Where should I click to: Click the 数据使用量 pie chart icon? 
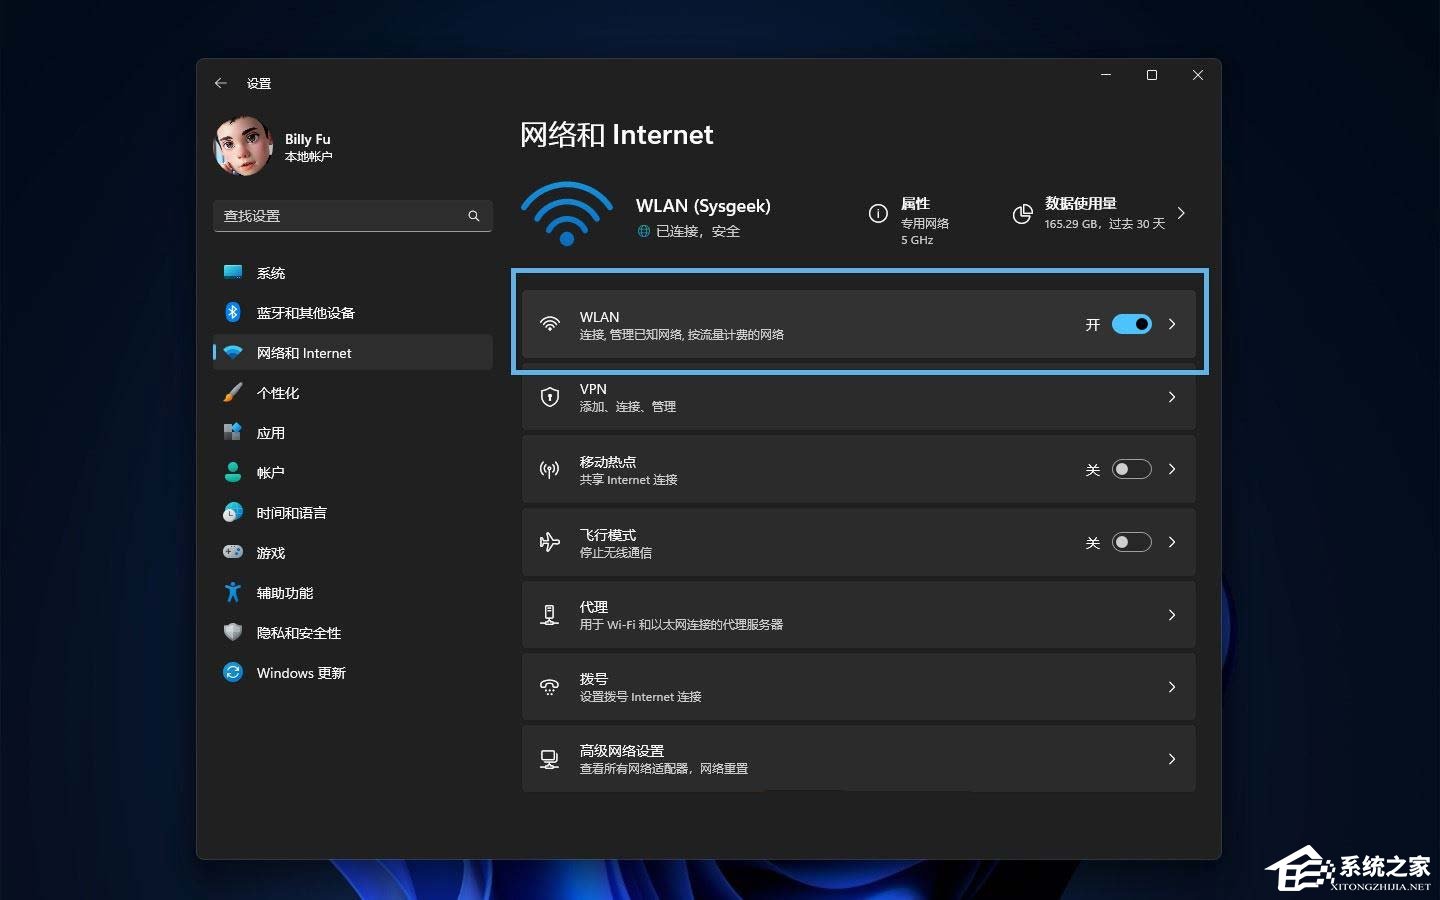coord(1023,213)
